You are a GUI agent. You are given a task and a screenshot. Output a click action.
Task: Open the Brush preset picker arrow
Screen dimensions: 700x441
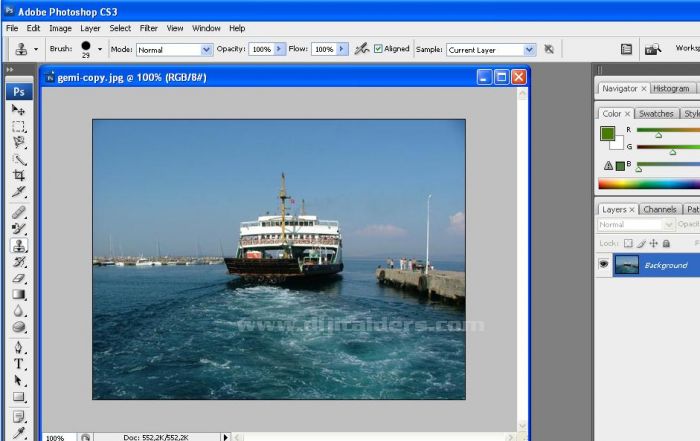(100, 49)
